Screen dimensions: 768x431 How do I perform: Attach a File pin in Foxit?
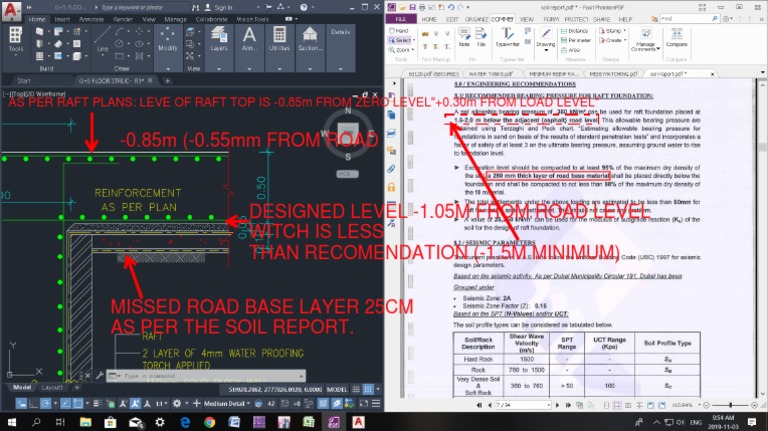(x=481, y=37)
